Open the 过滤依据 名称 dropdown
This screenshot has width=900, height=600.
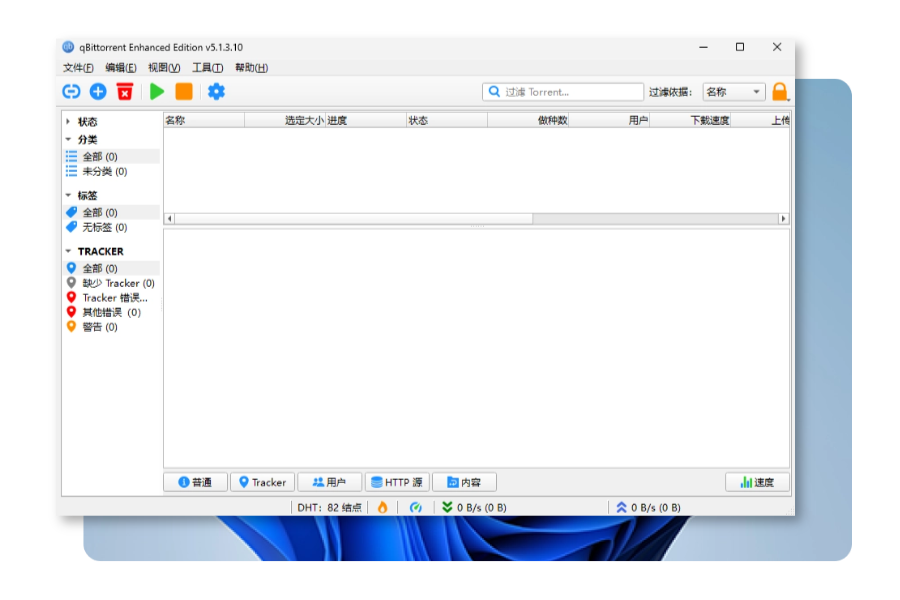734,92
